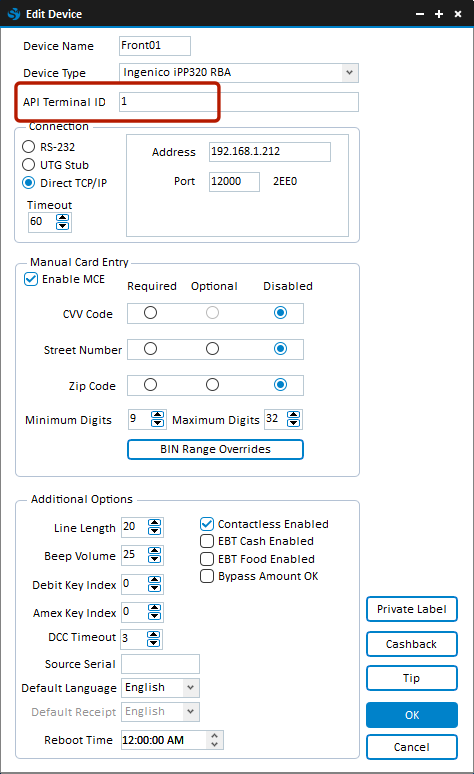Image resolution: width=474 pixels, height=774 pixels.
Task: Step up the Reboot Time value
Action: (x=214, y=735)
